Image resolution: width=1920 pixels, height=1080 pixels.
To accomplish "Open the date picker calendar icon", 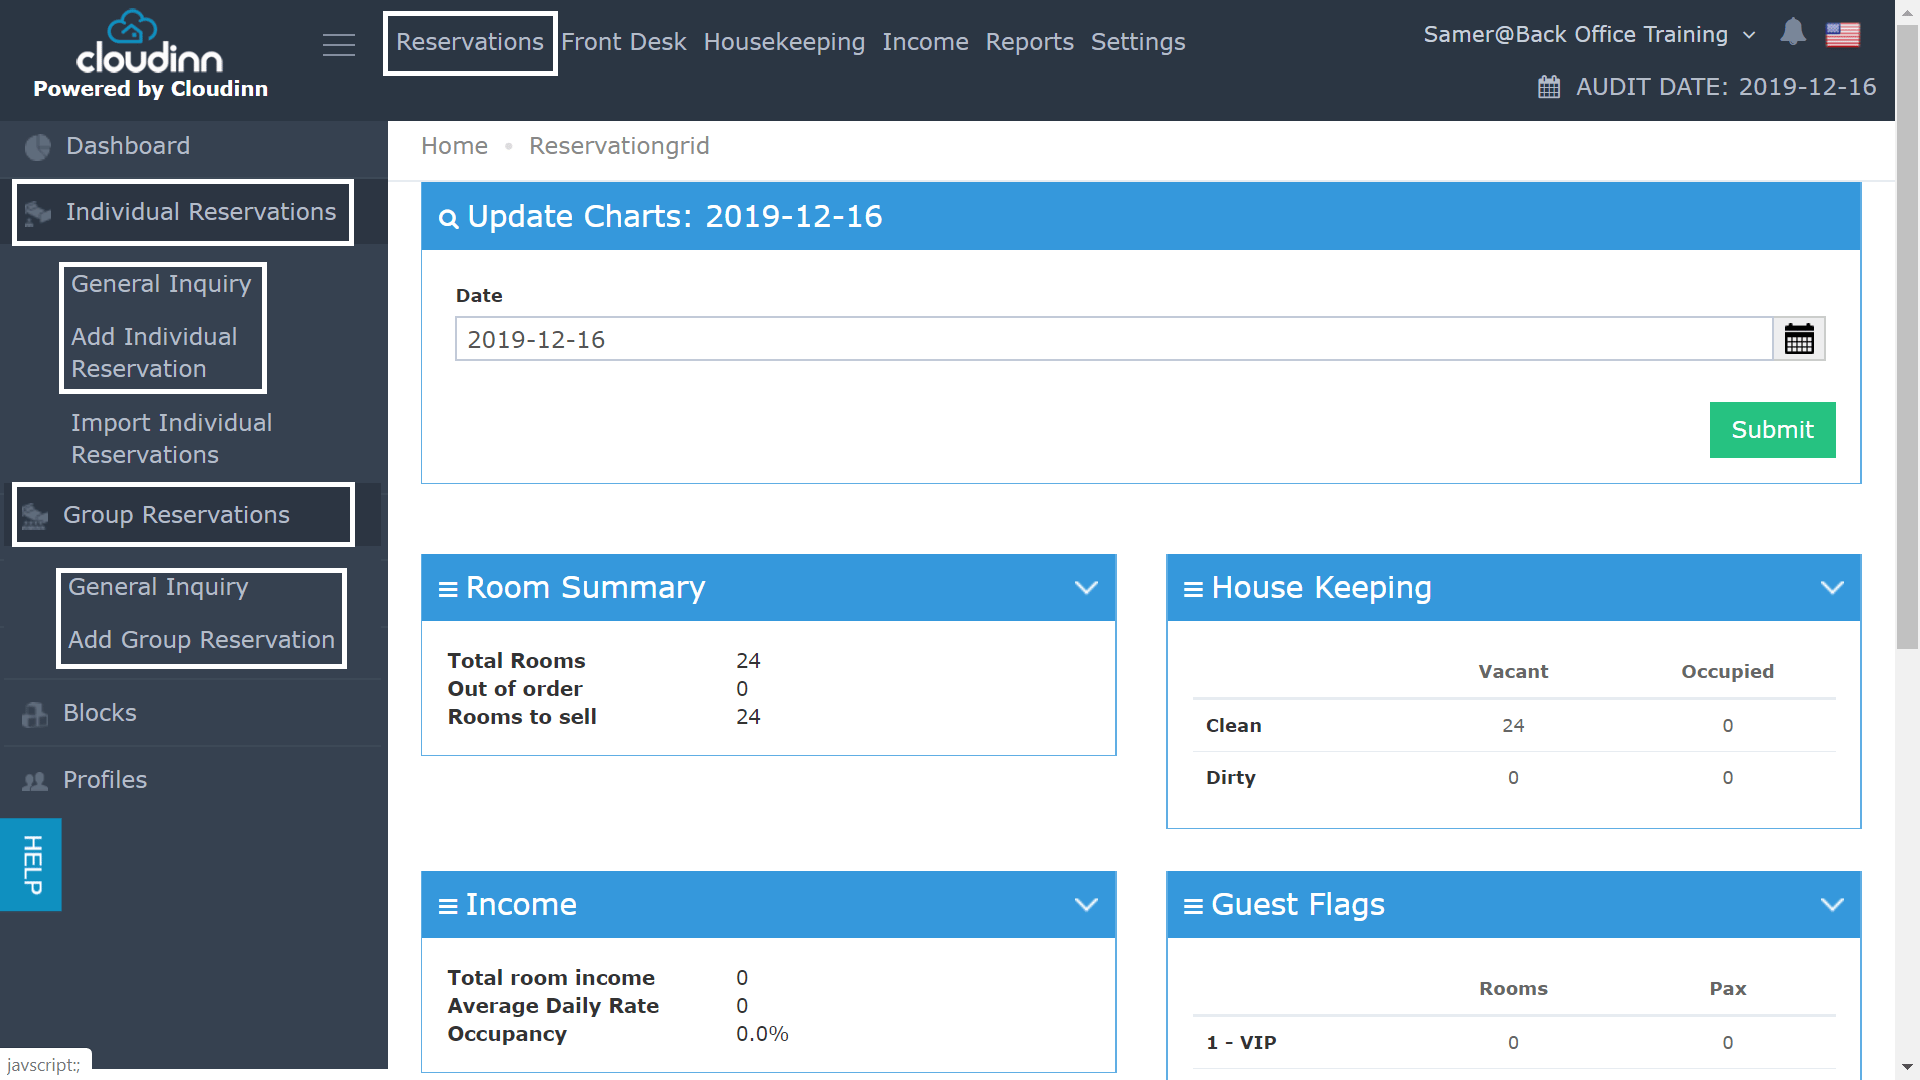I will [x=1799, y=339].
